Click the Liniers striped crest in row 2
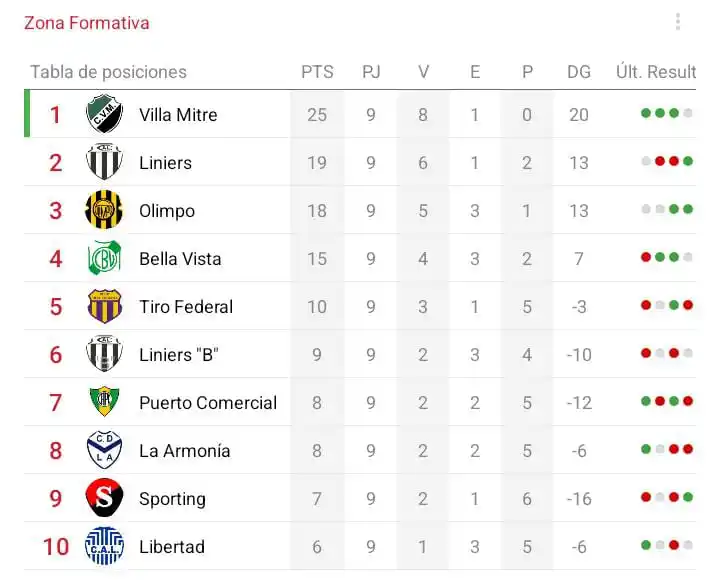Viewport: 720px width, 588px height. 104,162
